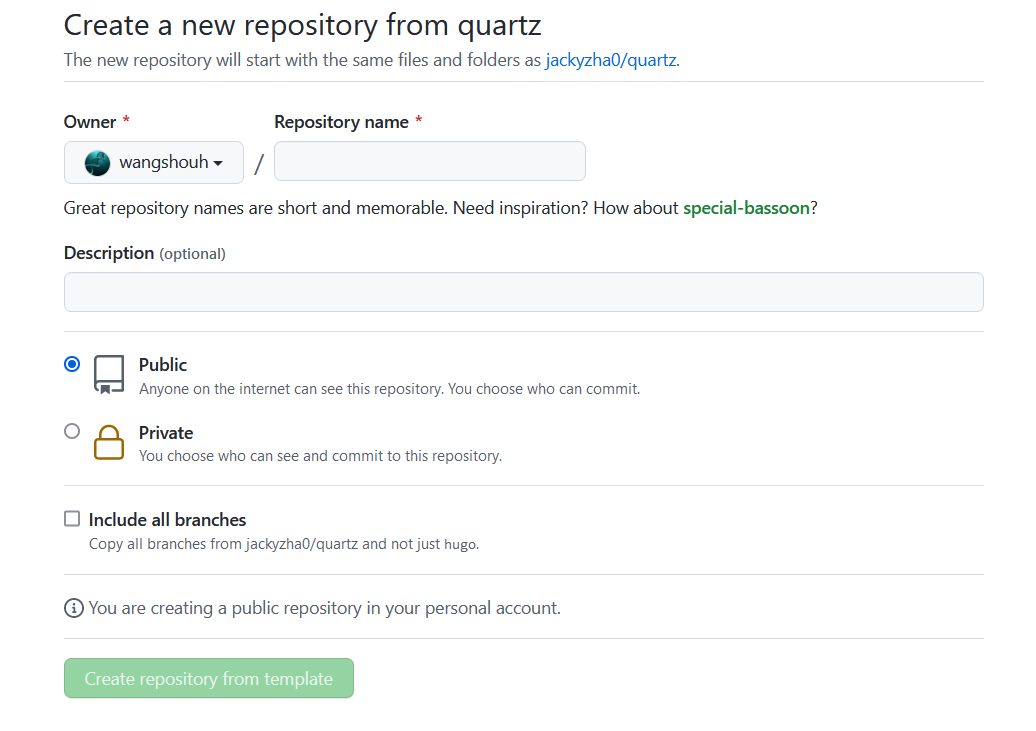This screenshot has width=1036, height=731.
Task: Click the Public visibility label text
Action: pyautogui.click(x=163, y=365)
